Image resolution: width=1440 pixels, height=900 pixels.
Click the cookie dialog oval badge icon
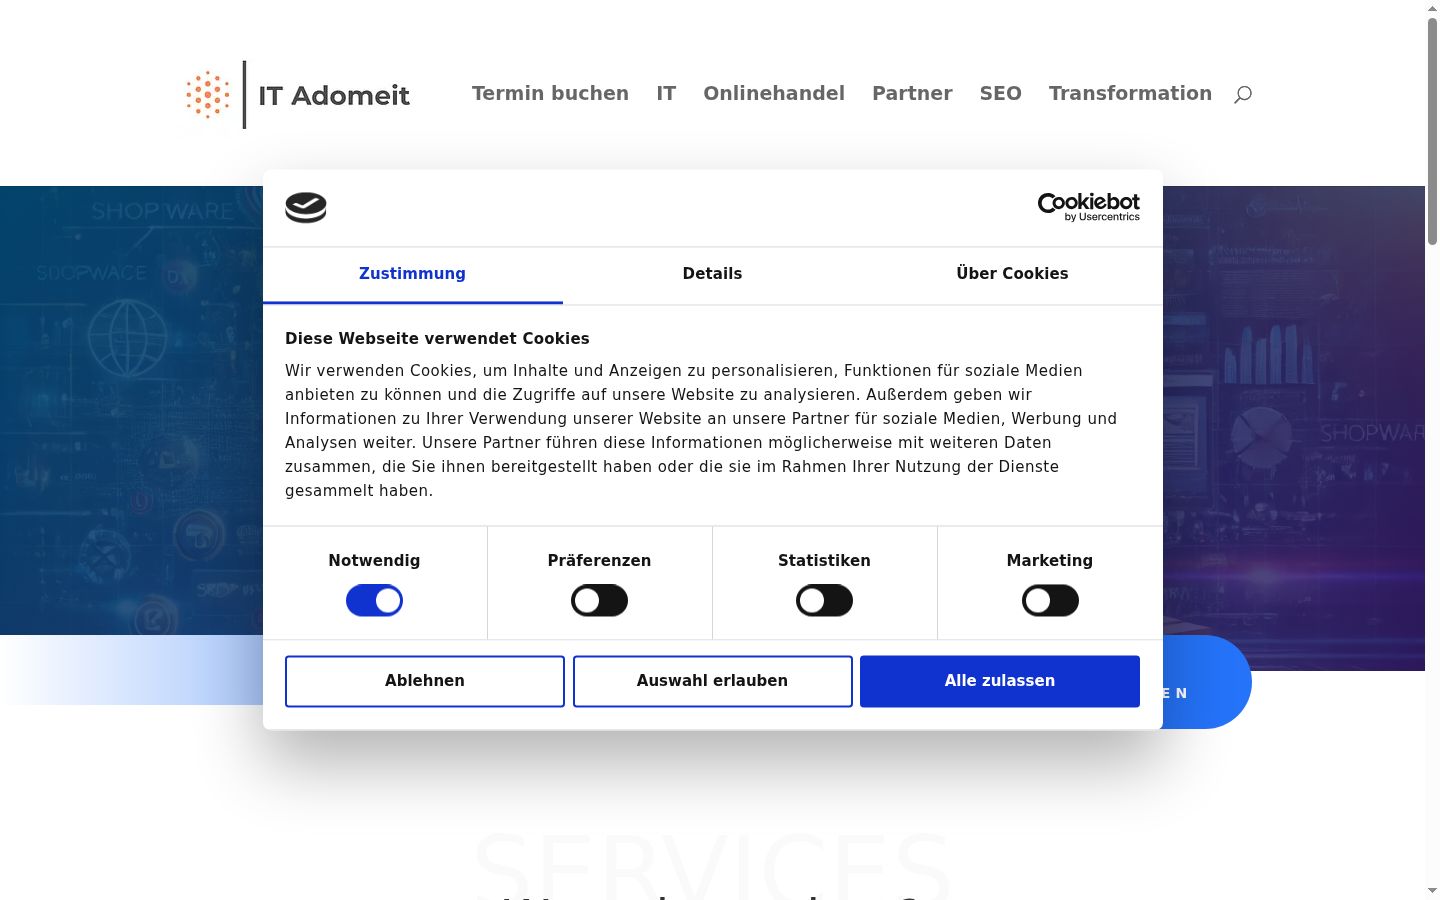coord(306,208)
